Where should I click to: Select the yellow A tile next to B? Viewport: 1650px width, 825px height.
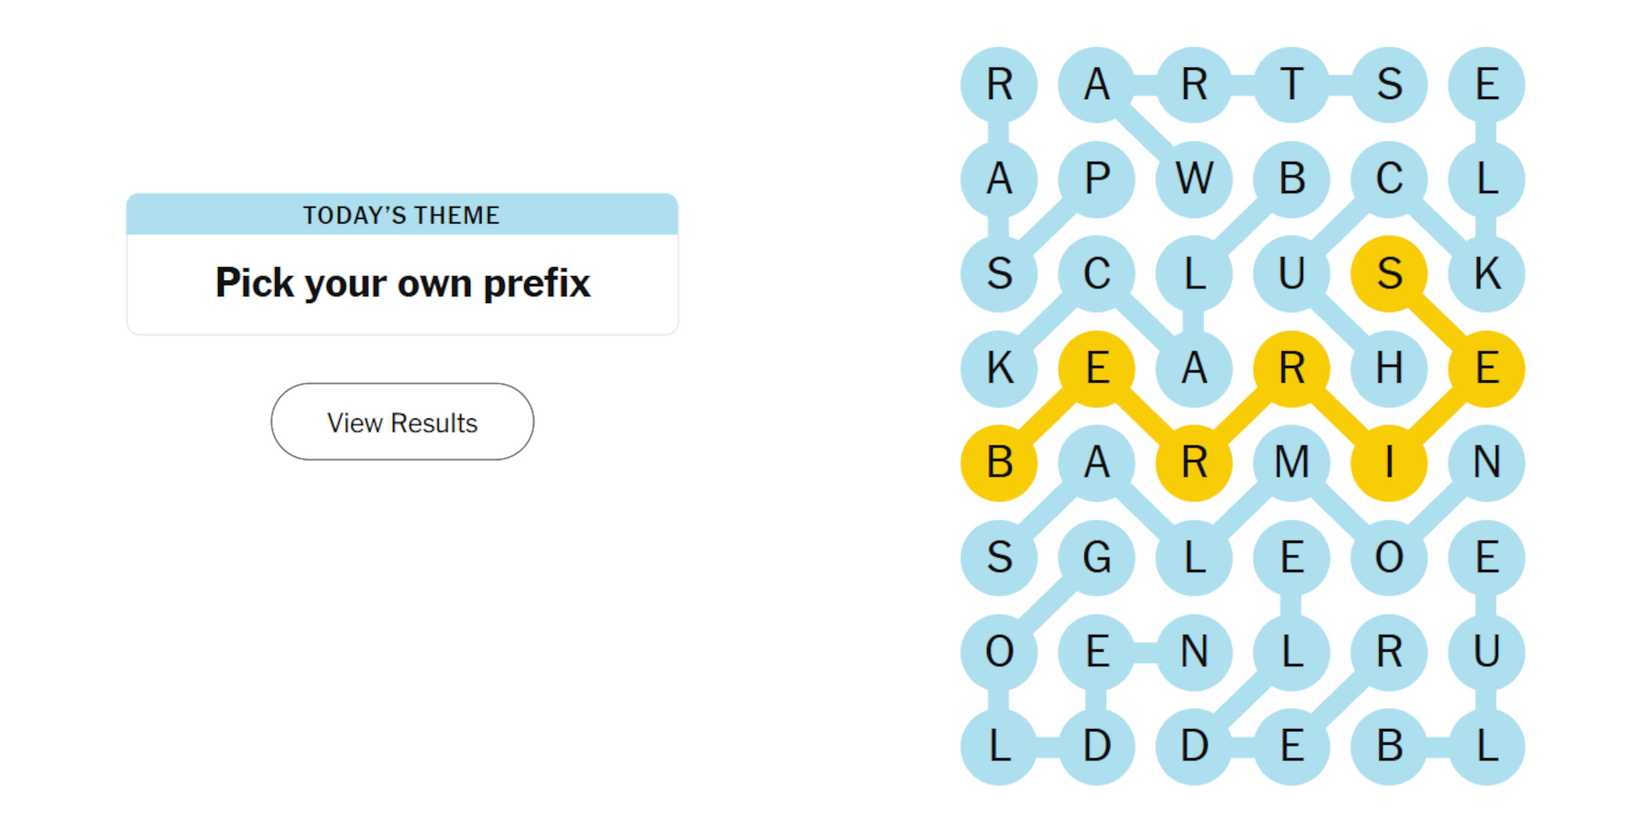1097,462
